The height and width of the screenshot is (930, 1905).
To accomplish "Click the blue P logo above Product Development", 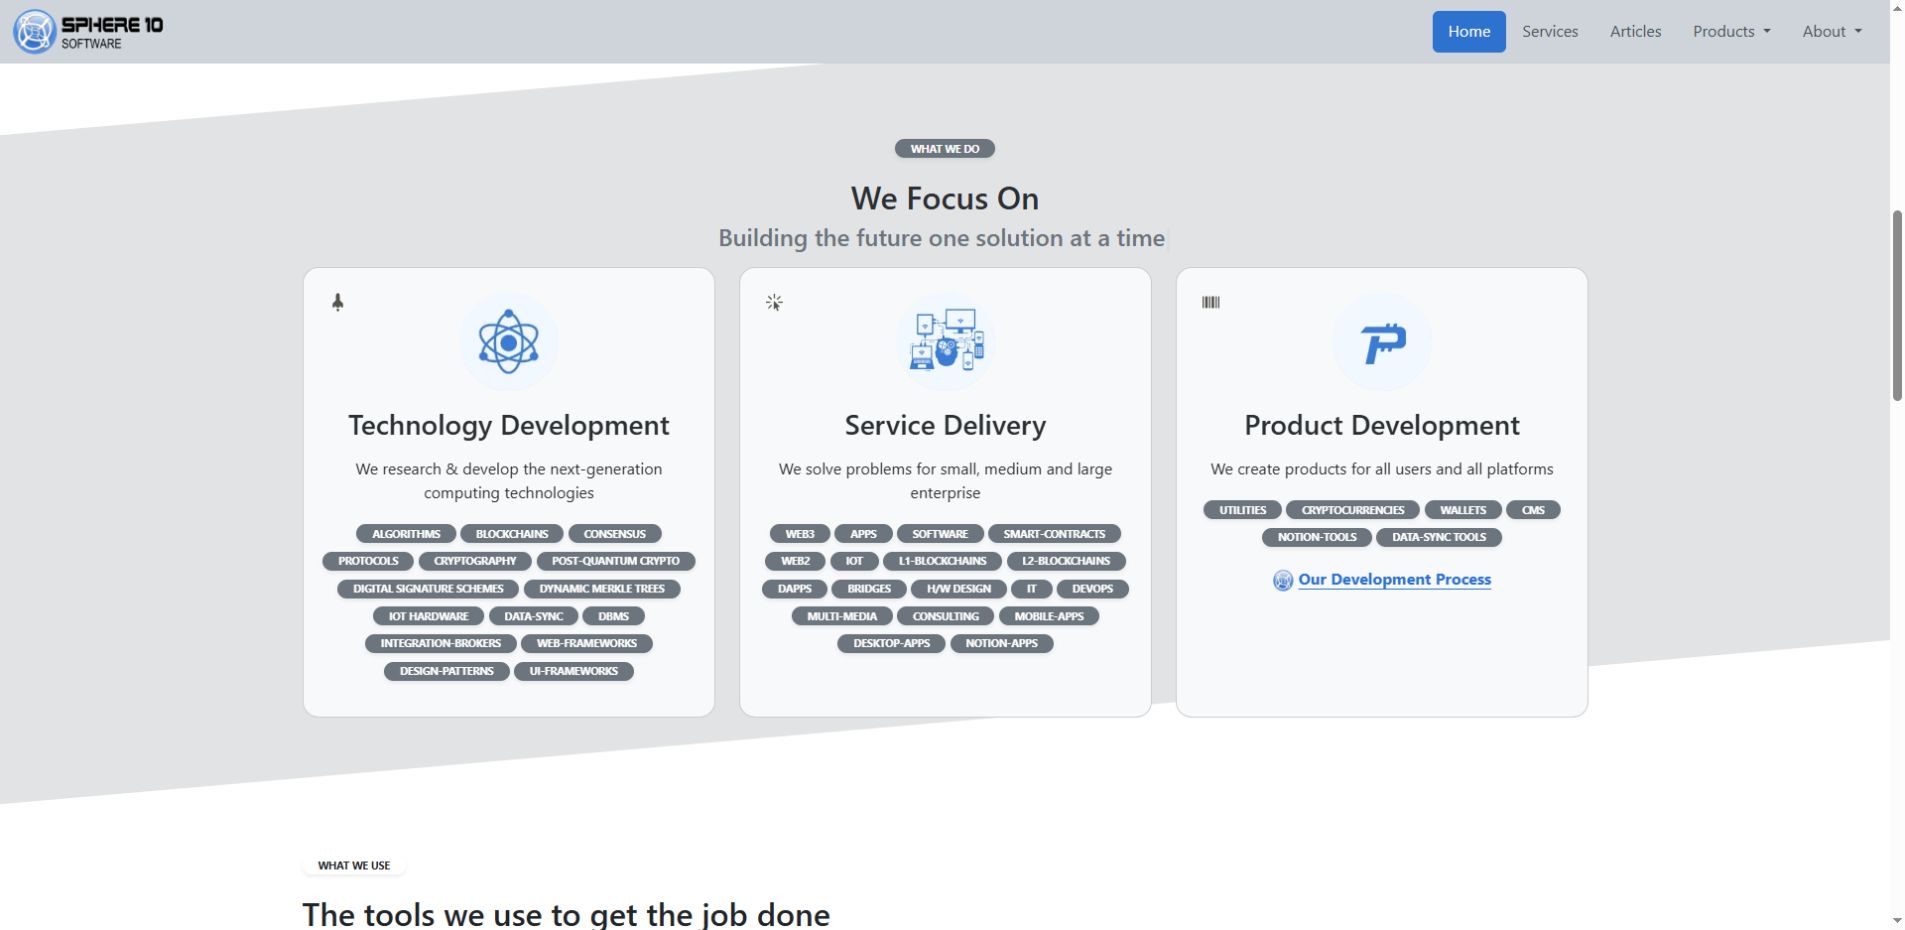I will 1382,343.
